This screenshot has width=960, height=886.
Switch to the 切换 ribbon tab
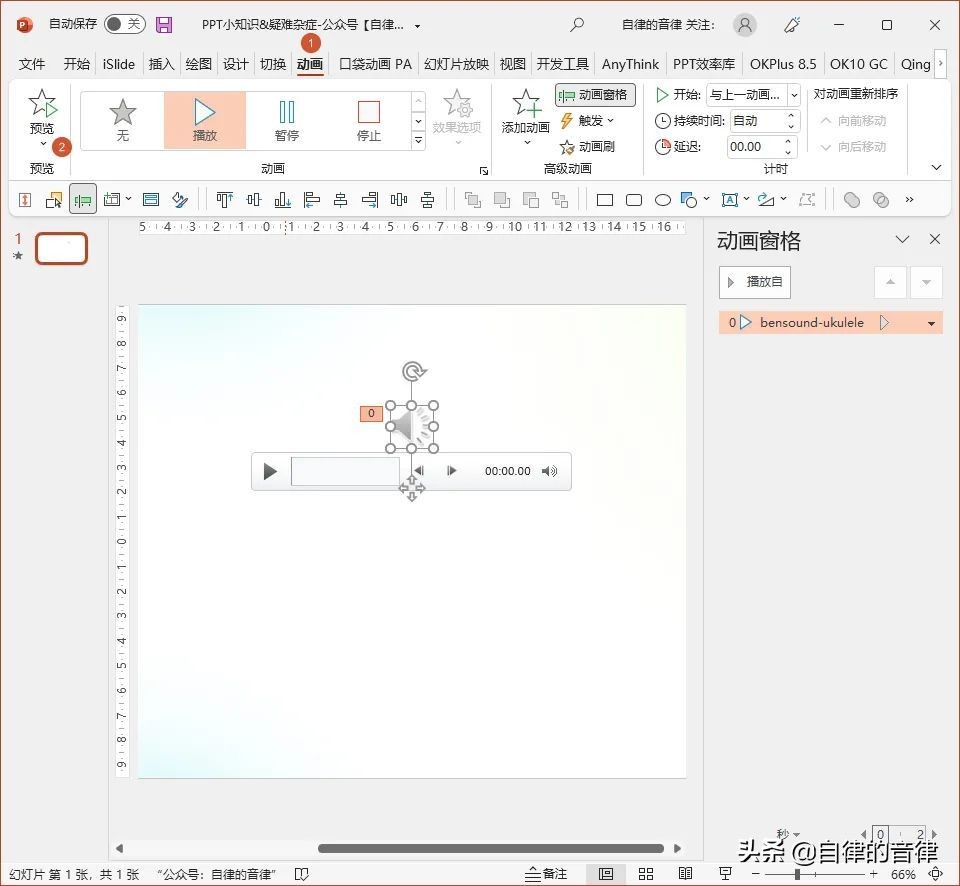271,63
